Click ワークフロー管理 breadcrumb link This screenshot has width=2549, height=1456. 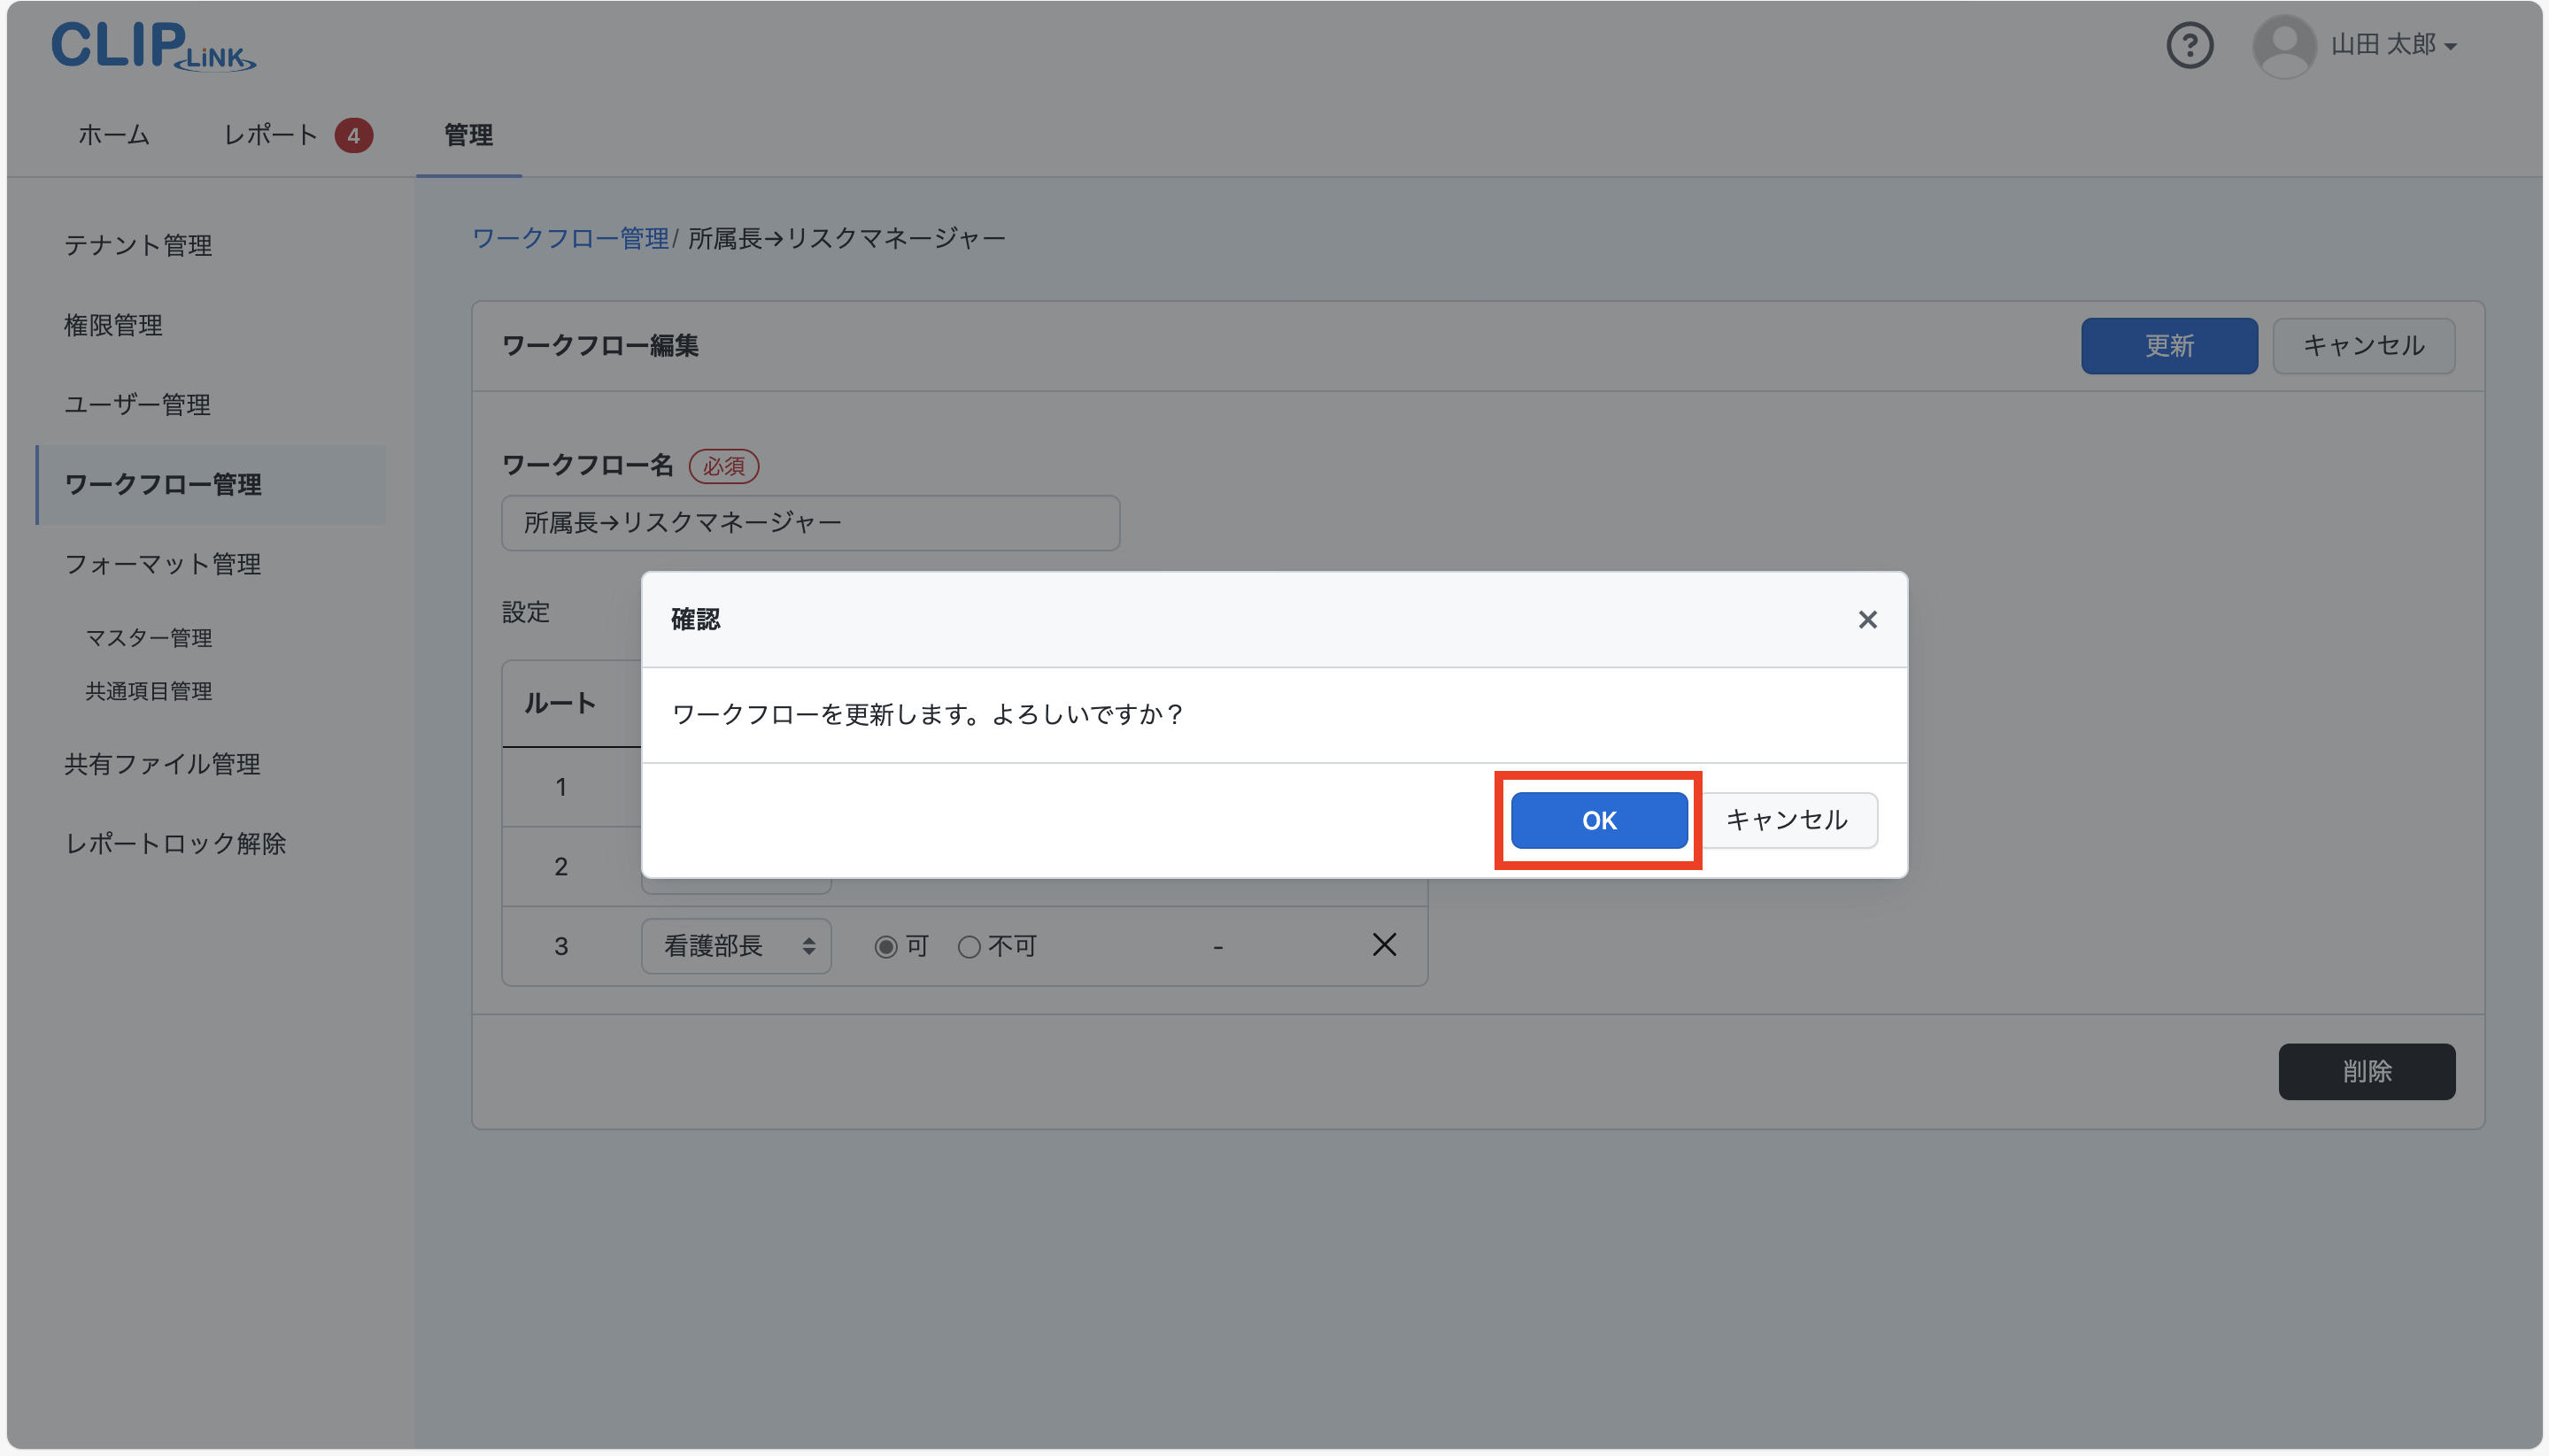(570, 237)
